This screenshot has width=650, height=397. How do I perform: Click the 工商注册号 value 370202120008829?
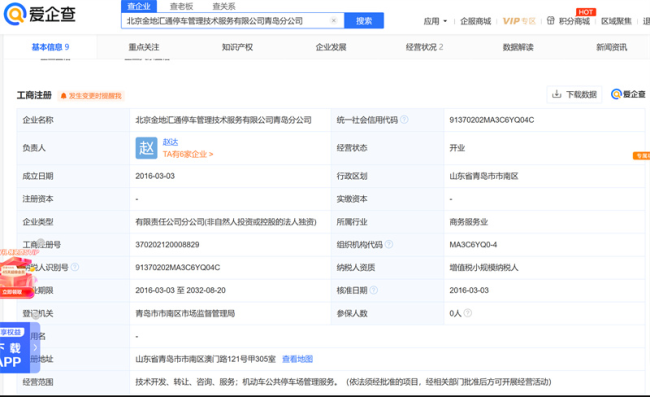coord(167,244)
